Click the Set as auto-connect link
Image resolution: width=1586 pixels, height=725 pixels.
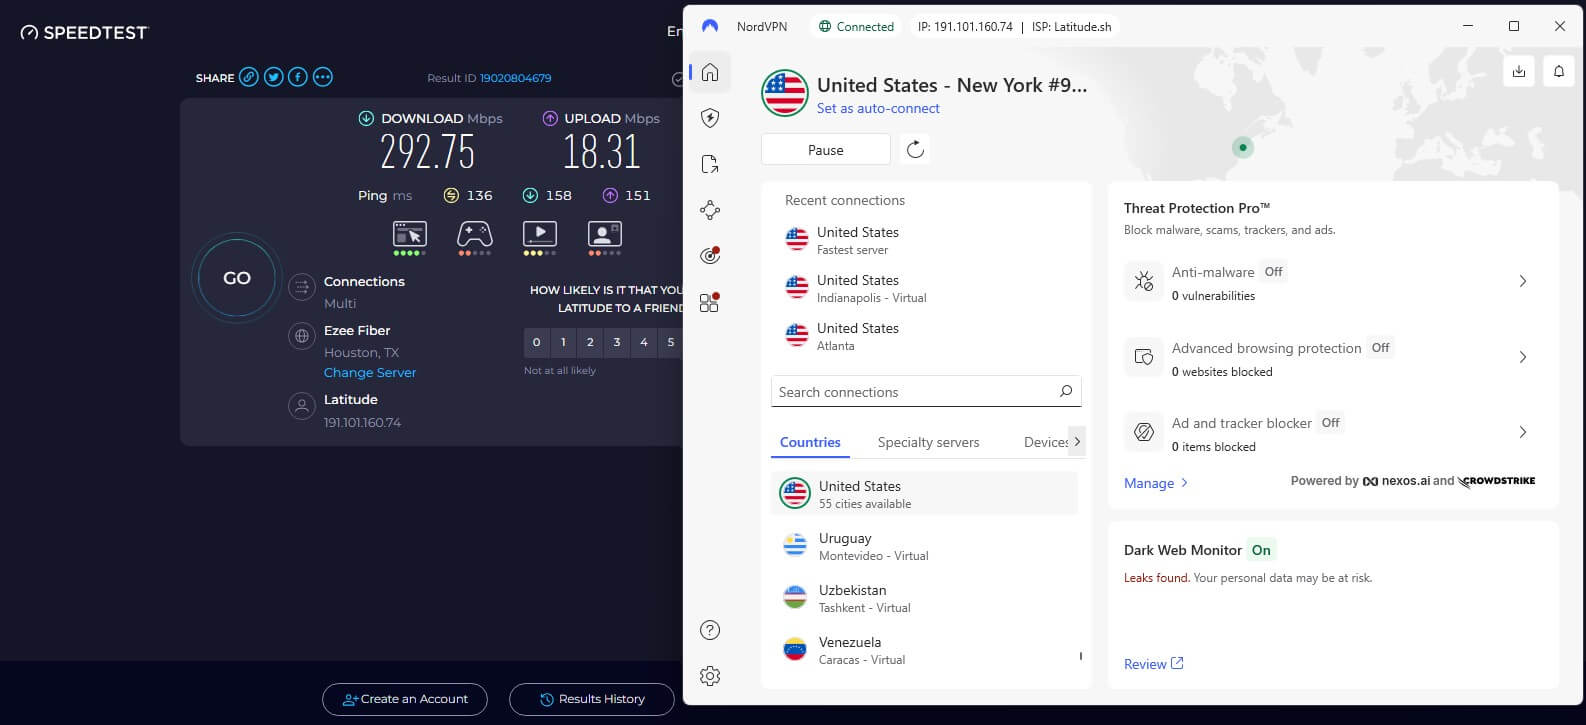[x=878, y=108]
